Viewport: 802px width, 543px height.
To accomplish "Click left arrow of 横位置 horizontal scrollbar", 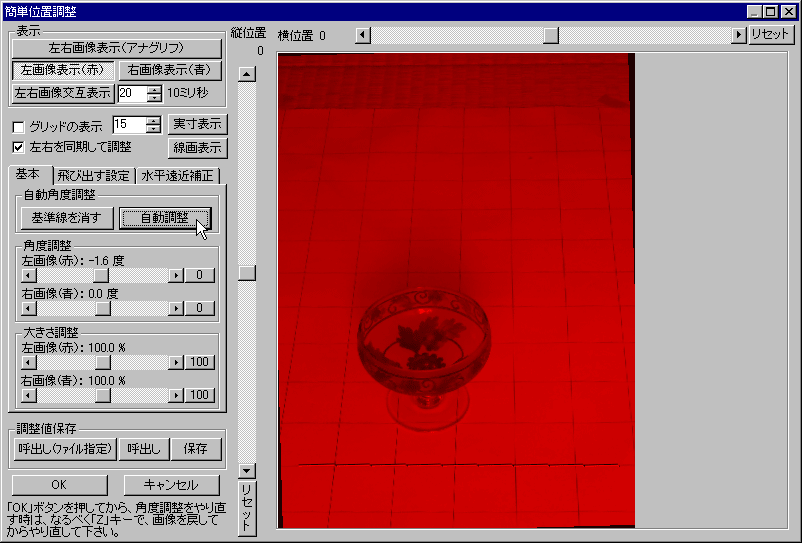I will tap(363, 35).
